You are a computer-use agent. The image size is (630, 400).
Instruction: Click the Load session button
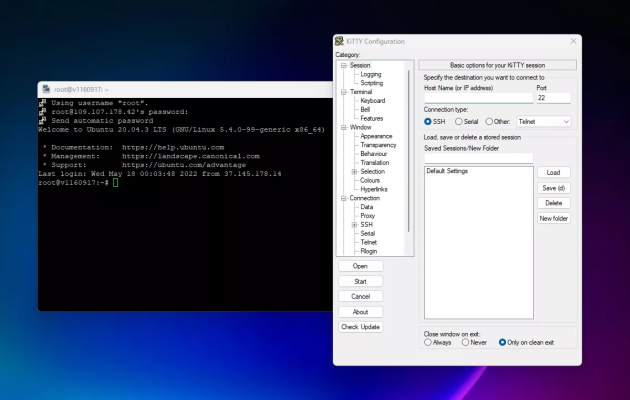pos(553,173)
